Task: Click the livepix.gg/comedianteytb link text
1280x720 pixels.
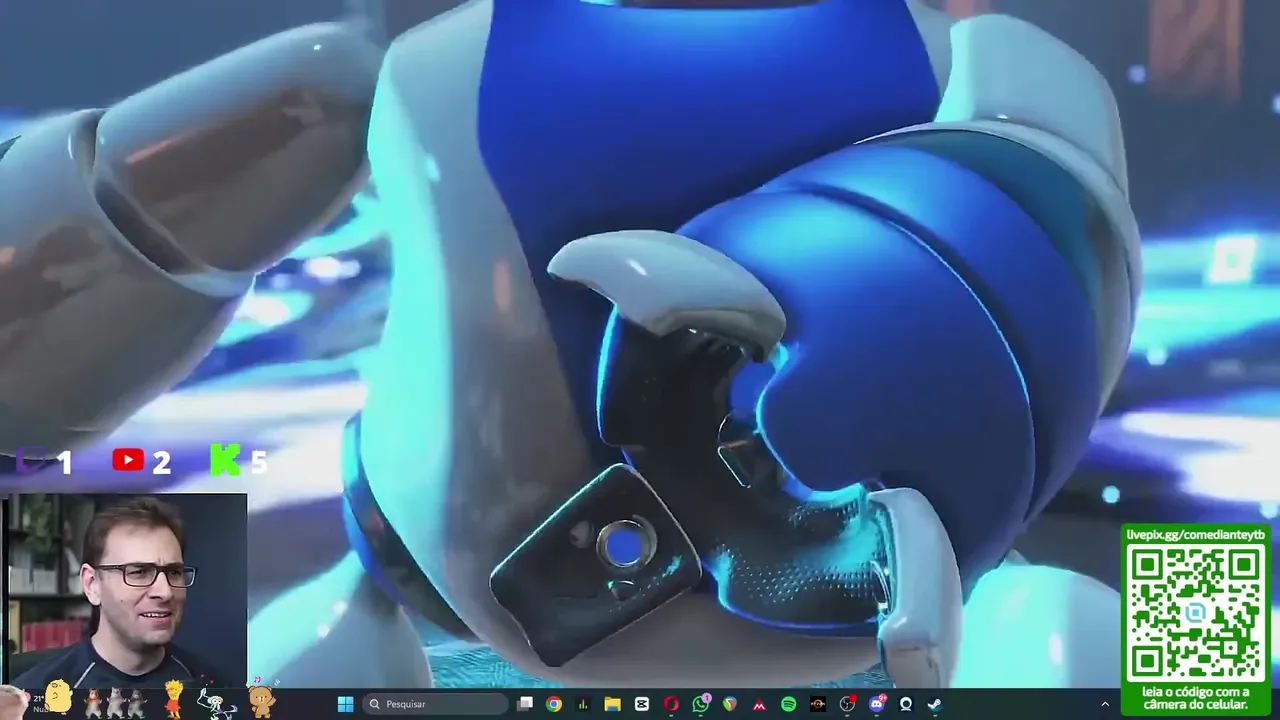Action: (x=1196, y=535)
